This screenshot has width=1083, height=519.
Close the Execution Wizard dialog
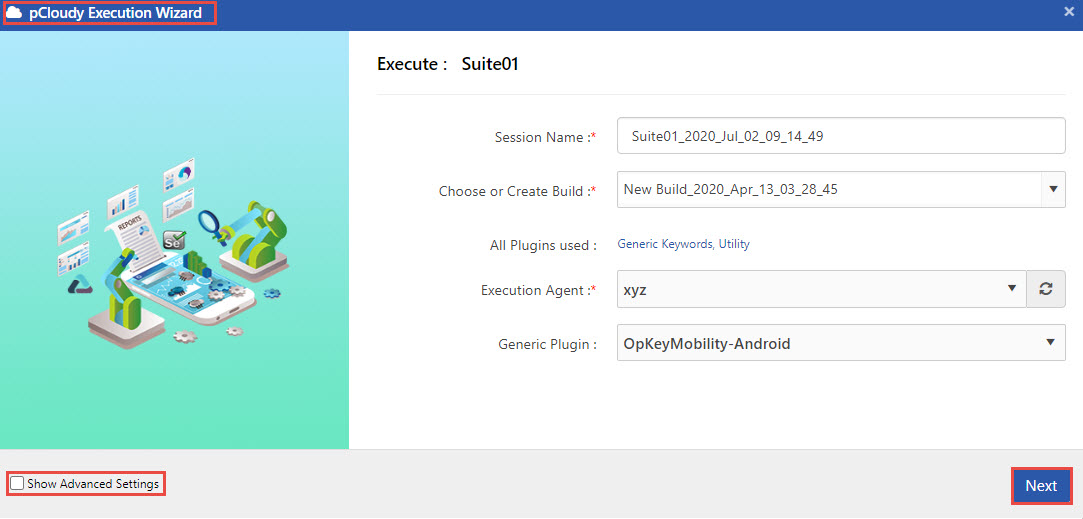click(x=1069, y=12)
